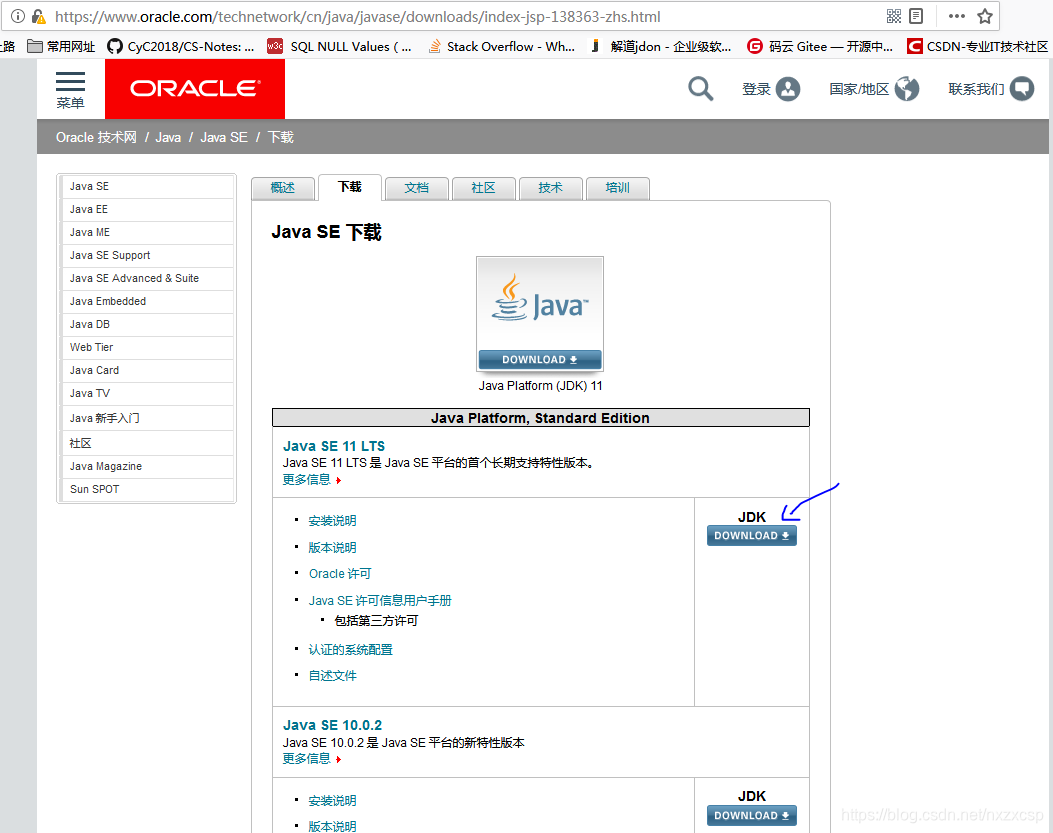Click the insecure connection lock warning icon

[39, 16]
